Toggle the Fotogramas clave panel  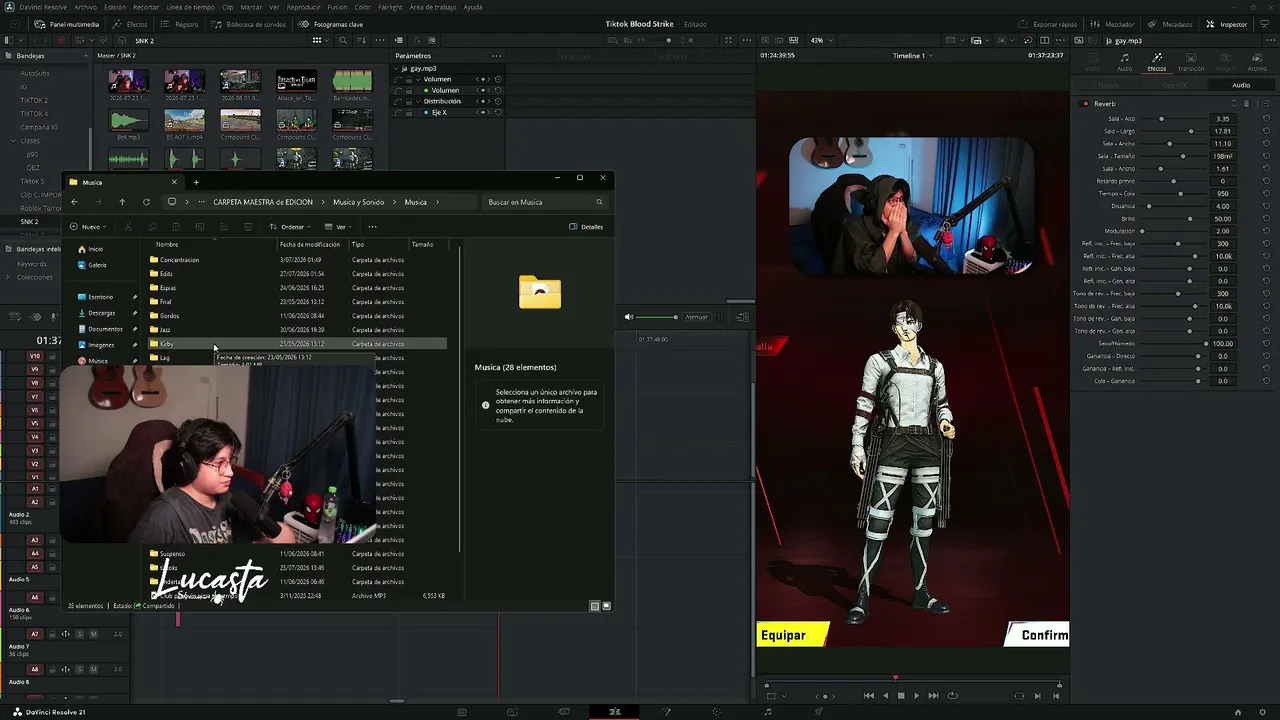(332, 24)
